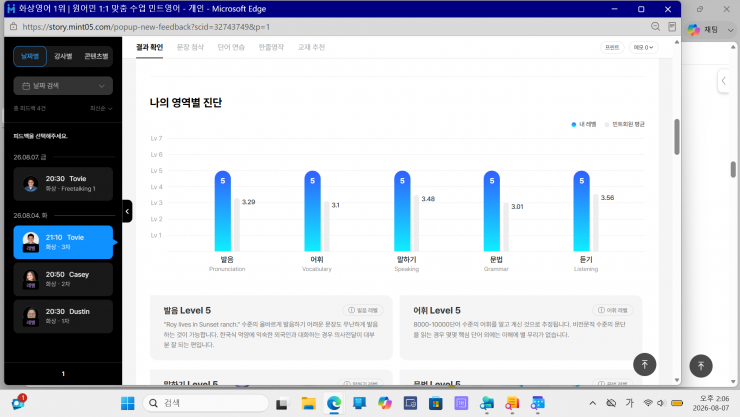This screenshot has width=740, height=417.
Task: Click the feedback page vertical scrollbar thumb
Action: click(677, 136)
